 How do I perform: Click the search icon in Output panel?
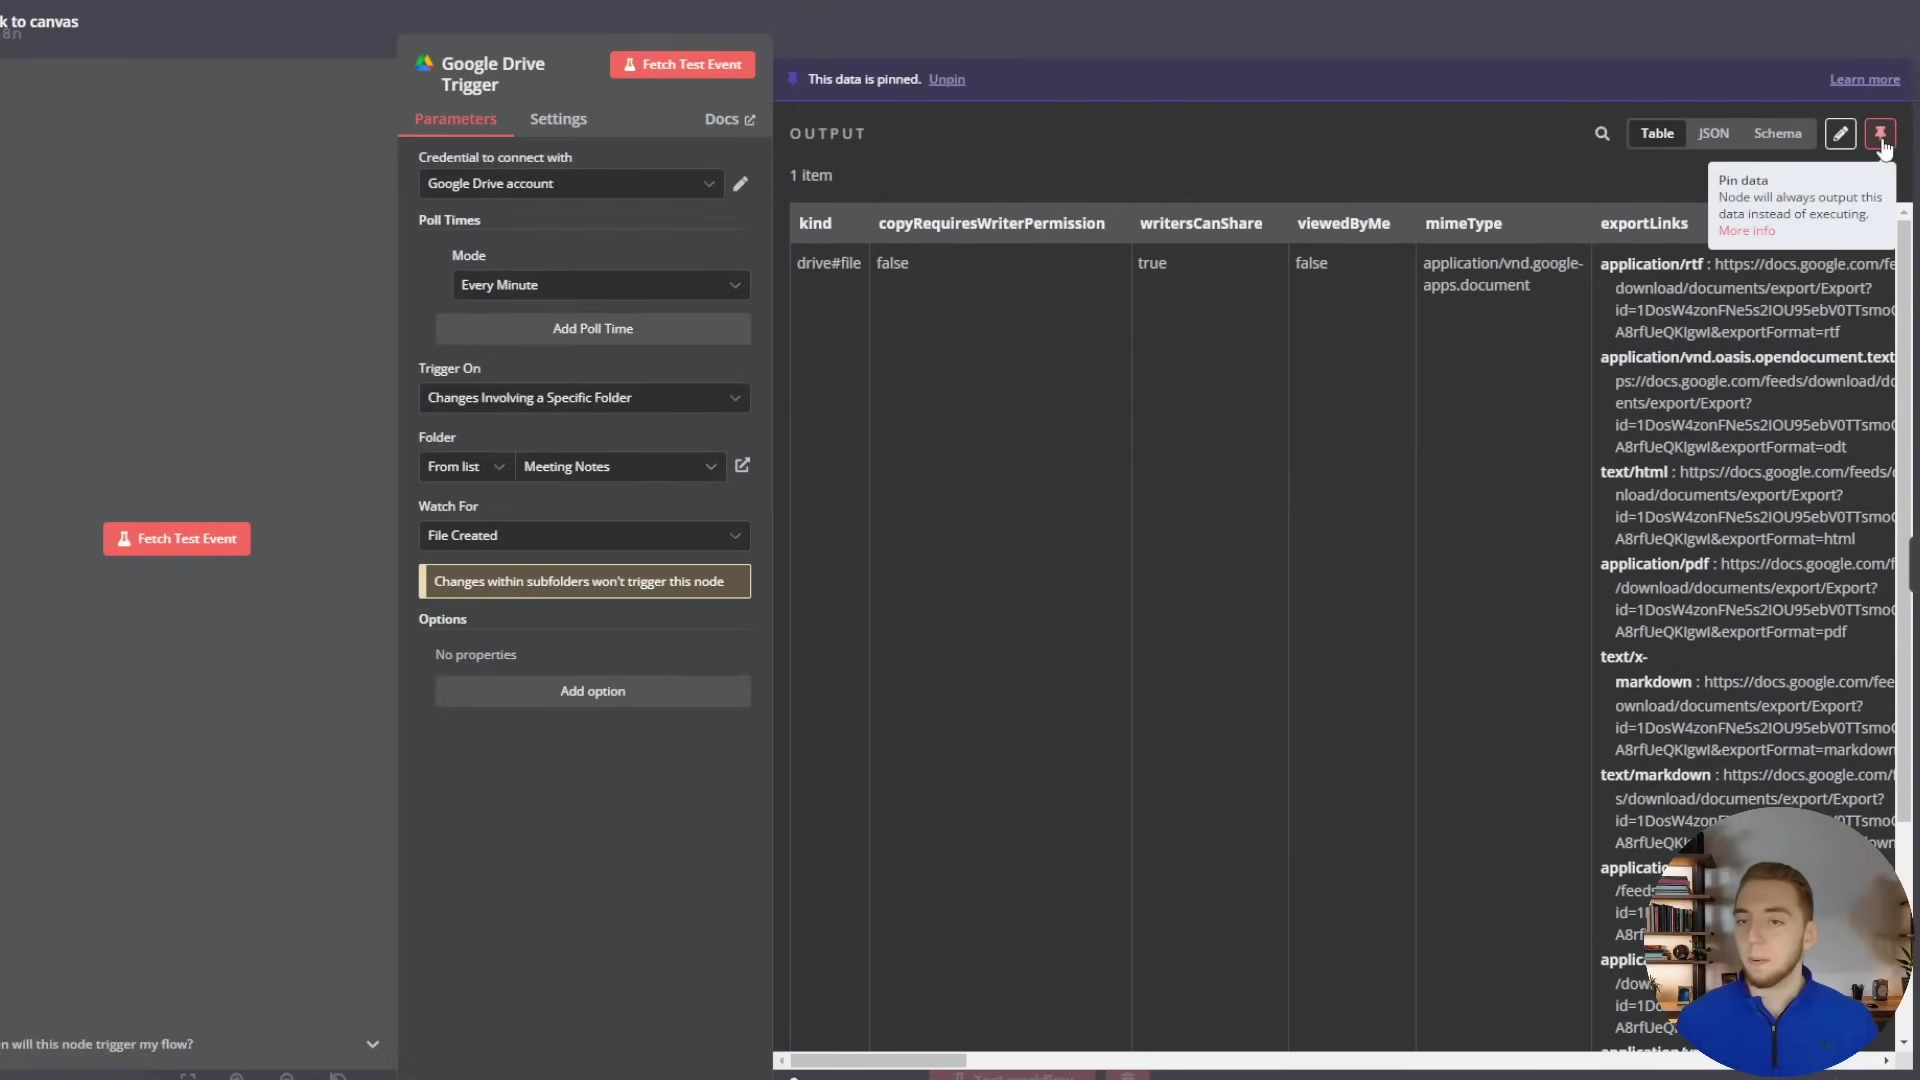click(x=1602, y=134)
